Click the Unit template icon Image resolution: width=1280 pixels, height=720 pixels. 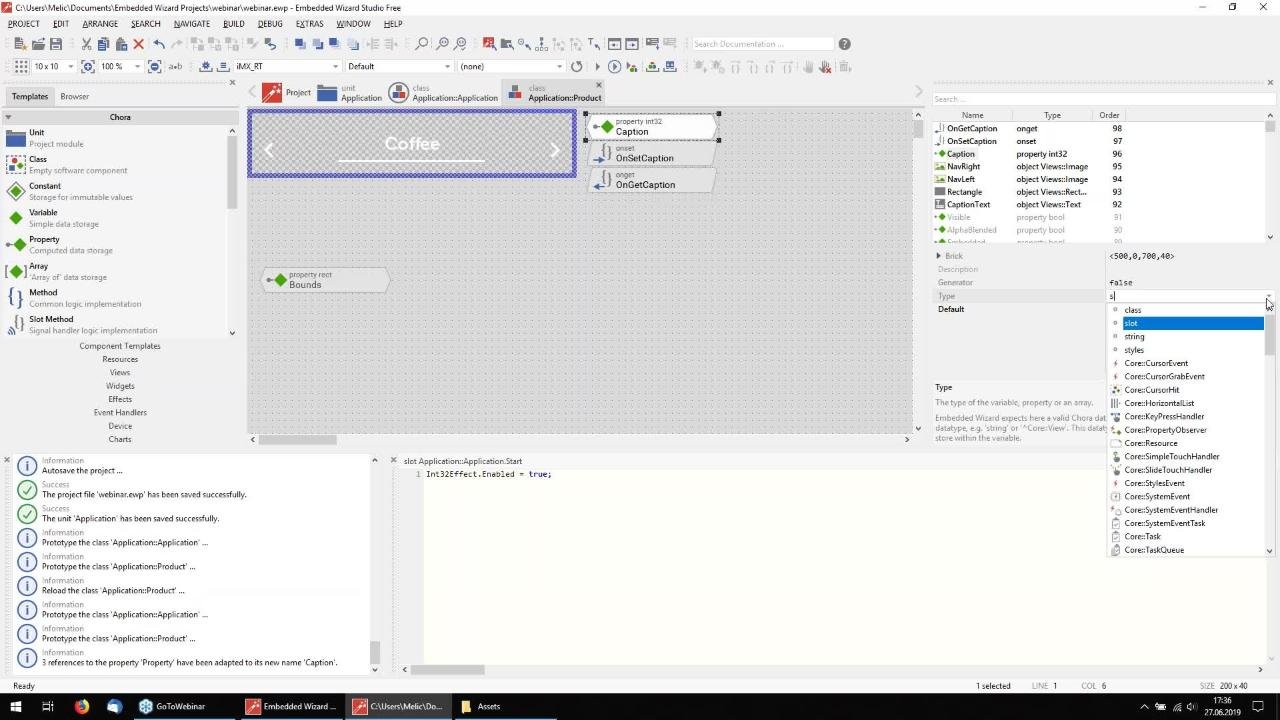[x=15, y=138]
